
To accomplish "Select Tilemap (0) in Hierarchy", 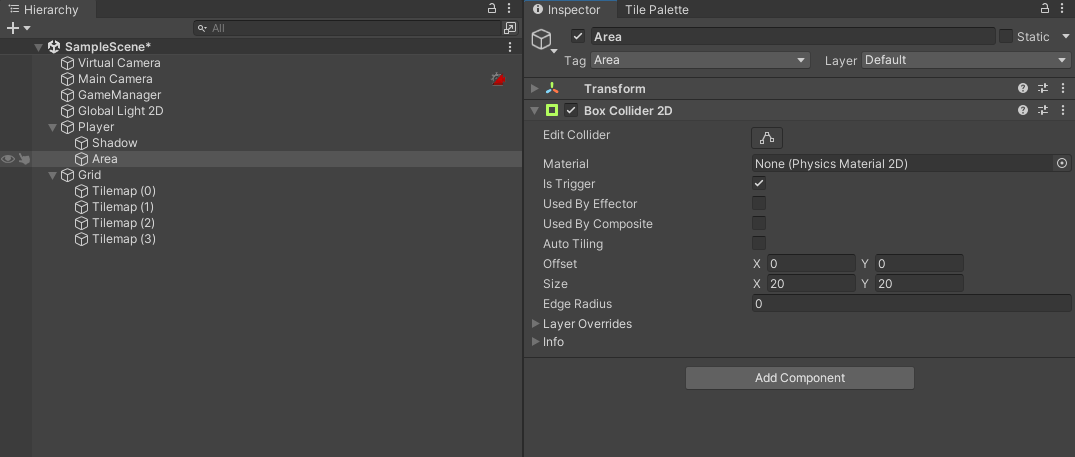I will (124, 191).
